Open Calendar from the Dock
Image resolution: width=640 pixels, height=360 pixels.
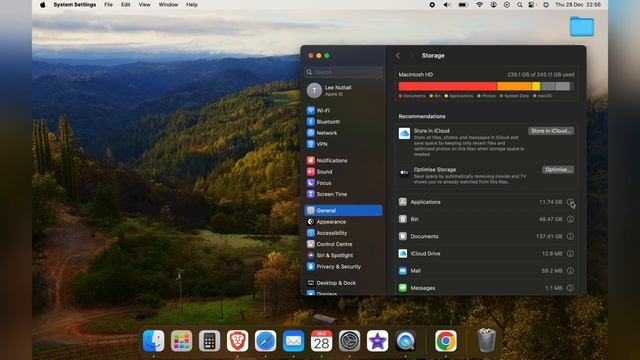(321, 341)
